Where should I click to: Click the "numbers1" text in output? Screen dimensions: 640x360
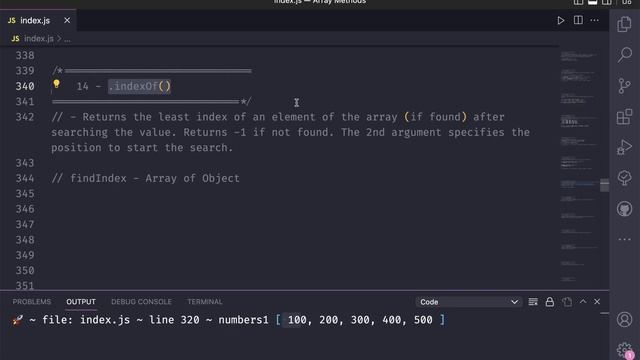(243, 320)
